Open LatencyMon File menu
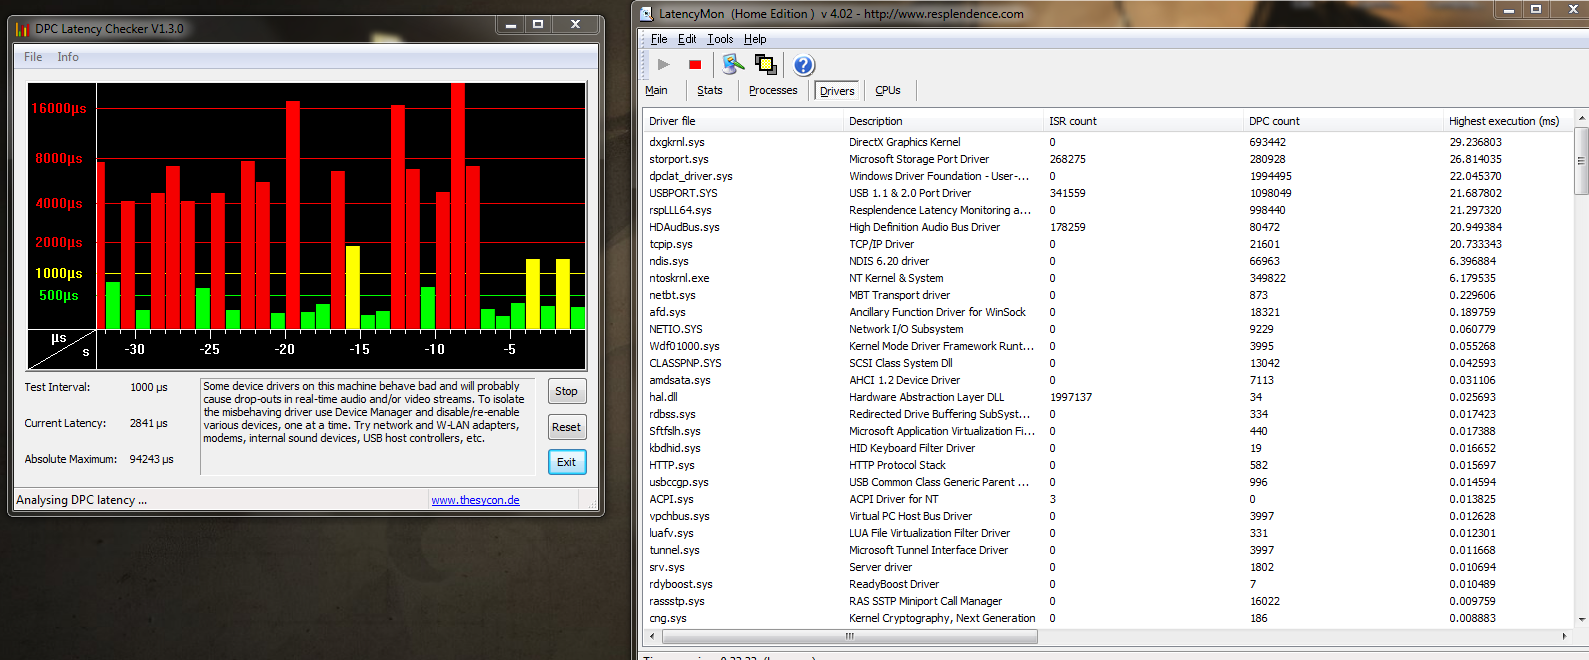1589x660 pixels. [659, 39]
